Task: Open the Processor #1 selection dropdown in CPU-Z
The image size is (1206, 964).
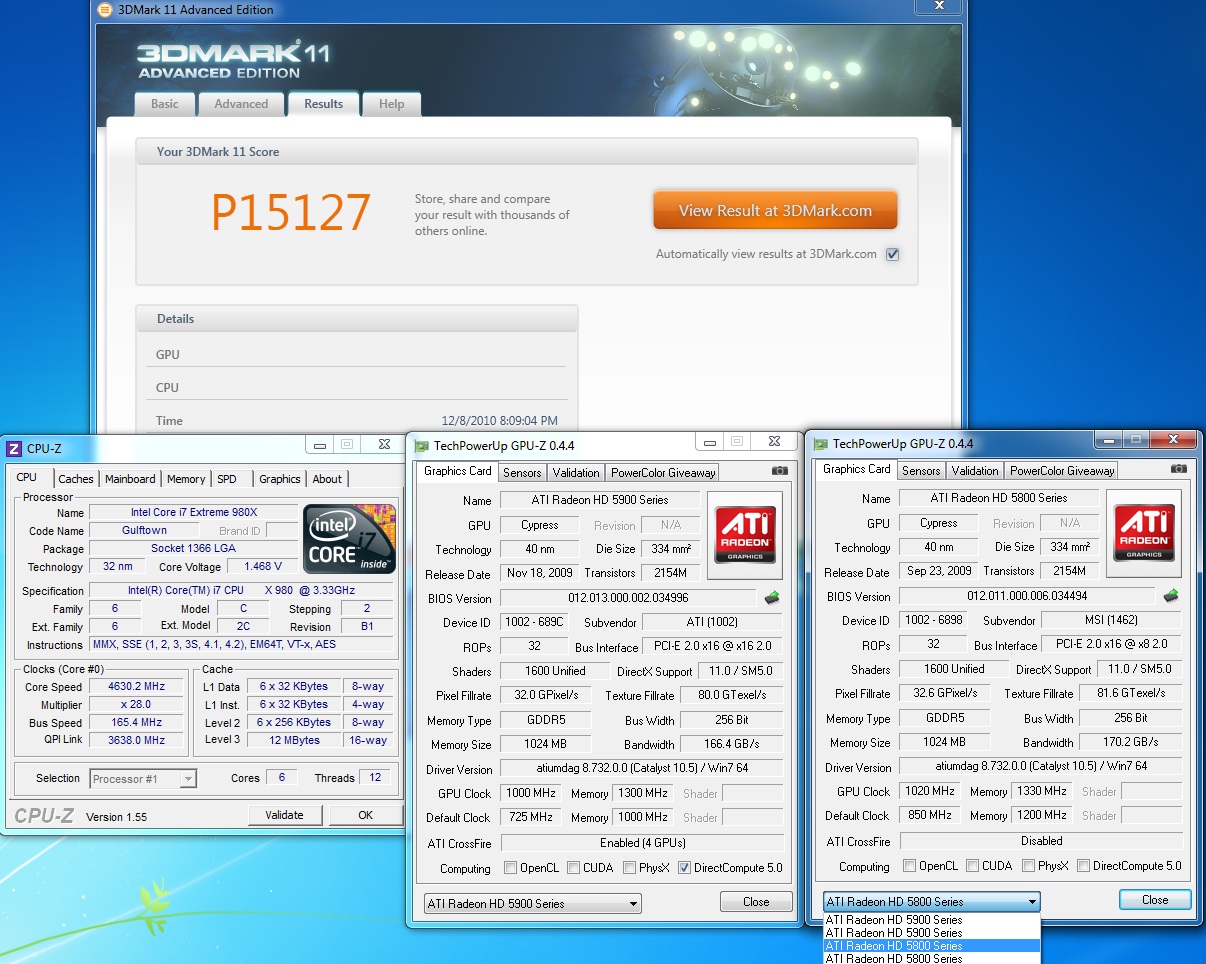Action: coord(143,778)
